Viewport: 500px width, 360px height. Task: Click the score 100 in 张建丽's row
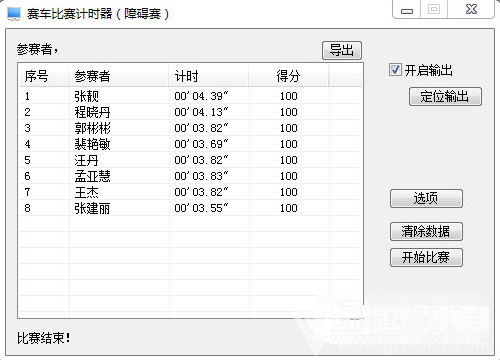click(289, 208)
